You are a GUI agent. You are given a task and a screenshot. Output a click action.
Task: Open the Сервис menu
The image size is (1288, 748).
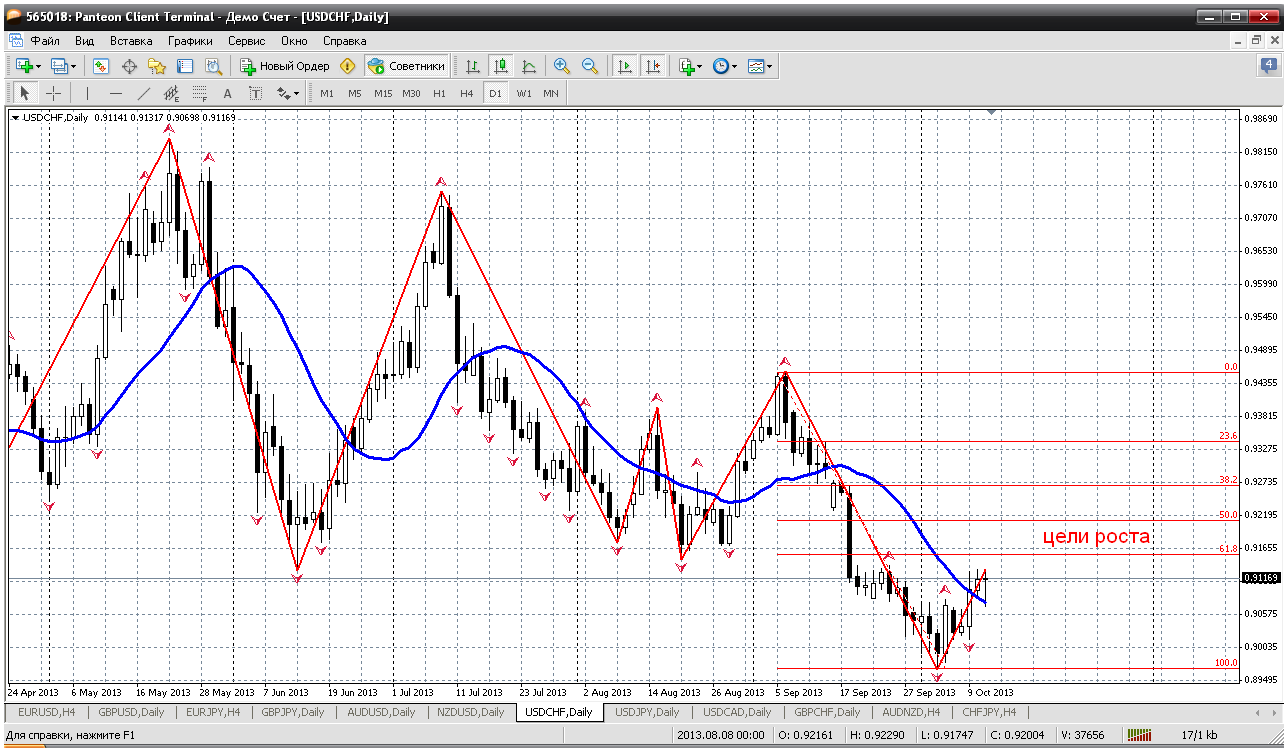pos(246,41)
